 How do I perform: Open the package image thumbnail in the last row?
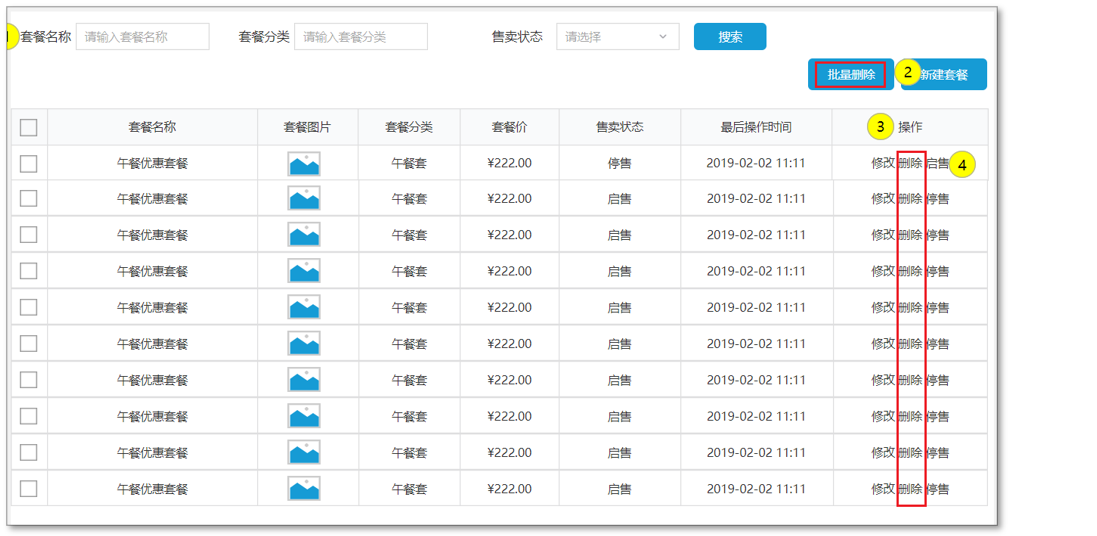[304, 489]
